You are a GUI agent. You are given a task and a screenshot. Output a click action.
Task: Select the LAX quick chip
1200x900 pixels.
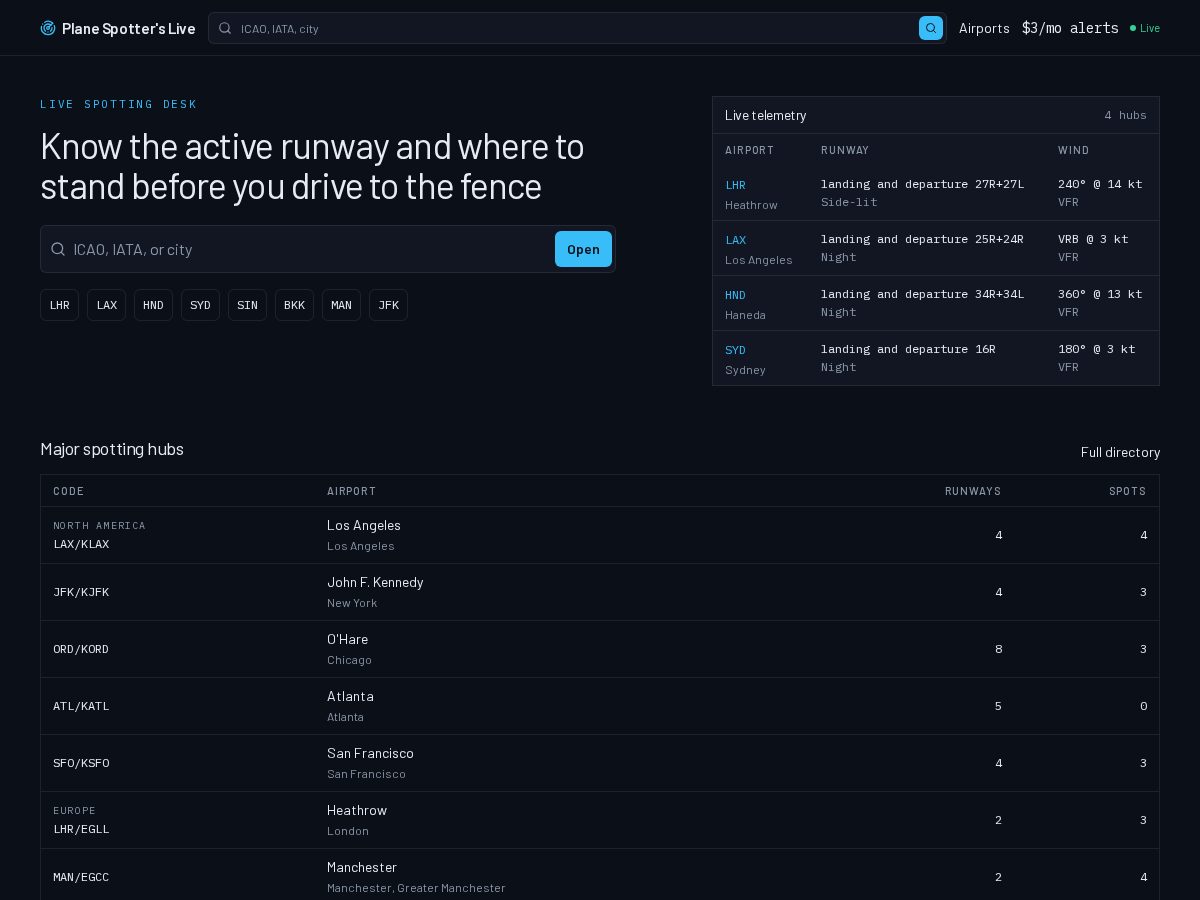point(106,305)
